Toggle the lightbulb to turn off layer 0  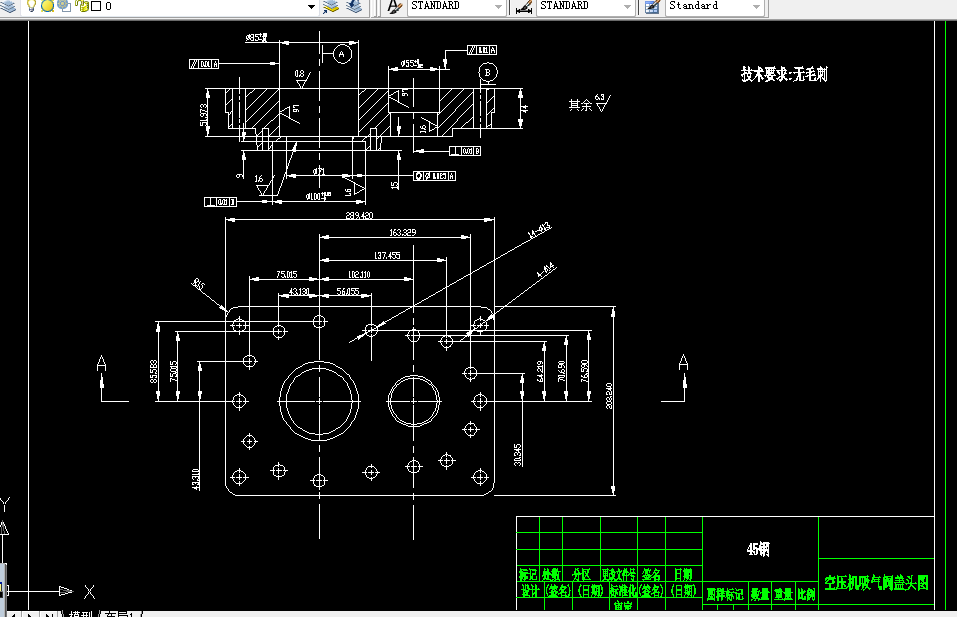(x=31, y=7)
